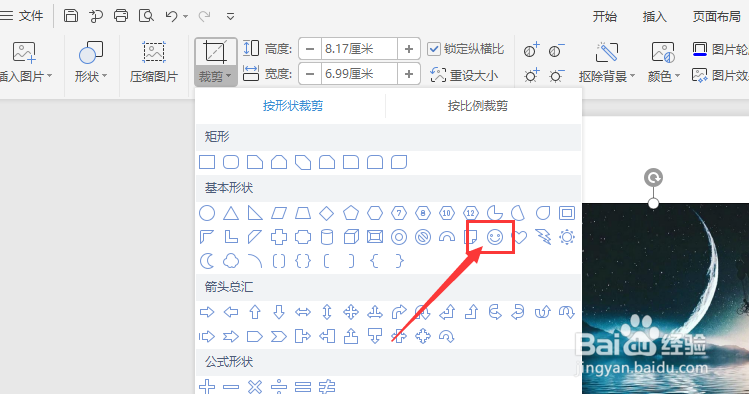Click the increase contrast icon
The width and height of the screenshot is (749, 394).
pos(531,50)
